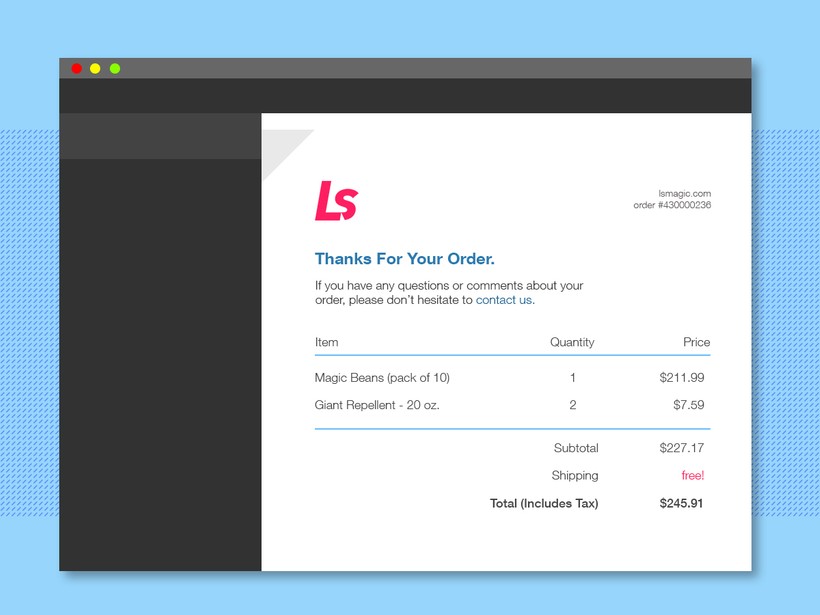Click the "Quantity" column header
This screenshot has height=615, width=820.
[x=572, y=342]
